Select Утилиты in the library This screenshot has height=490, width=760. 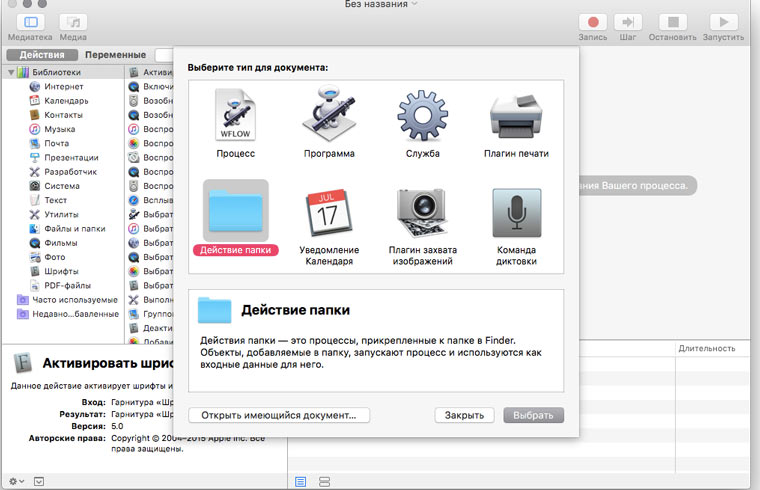tap(61, 214)
